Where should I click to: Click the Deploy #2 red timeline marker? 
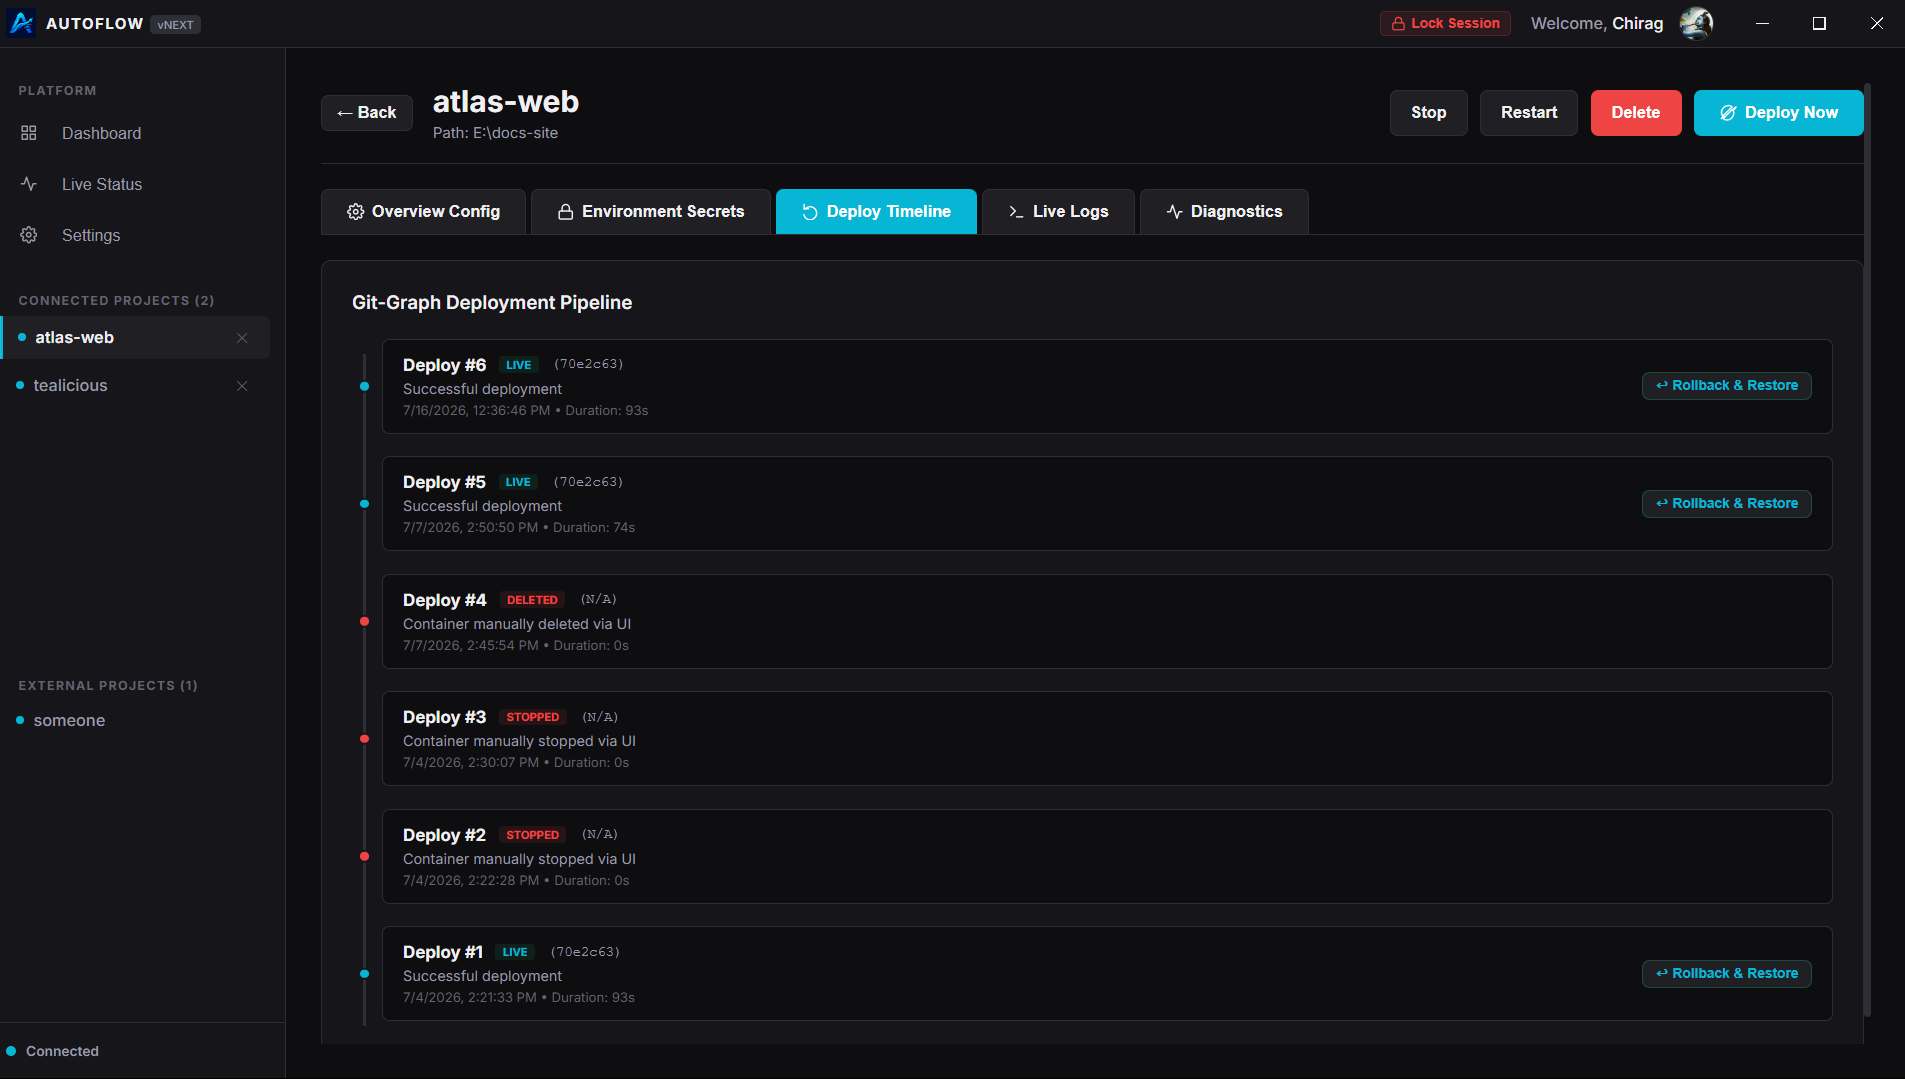[x=364, y=857]
